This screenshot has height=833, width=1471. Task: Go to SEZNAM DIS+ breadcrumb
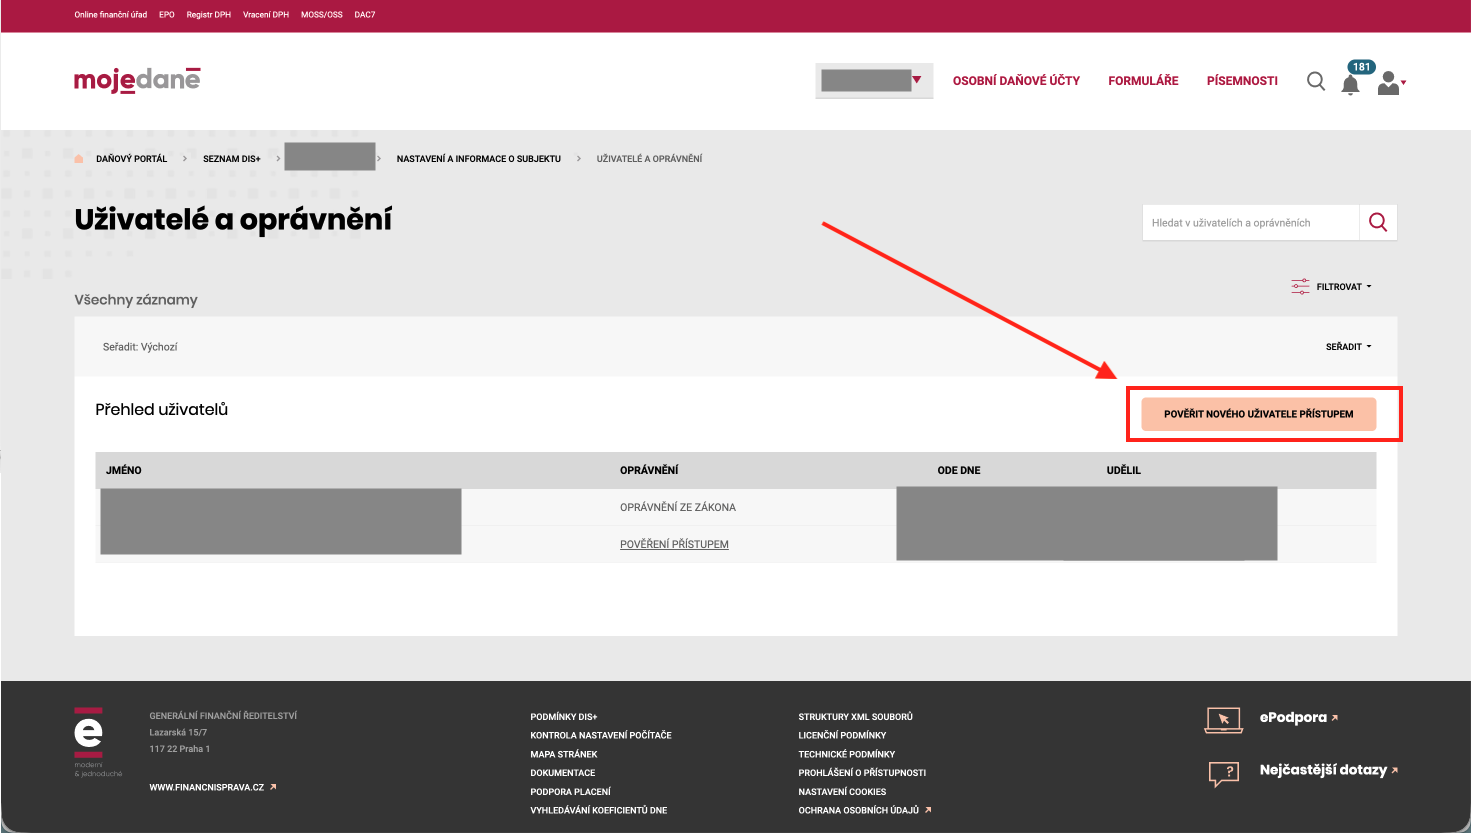point(232,159)
